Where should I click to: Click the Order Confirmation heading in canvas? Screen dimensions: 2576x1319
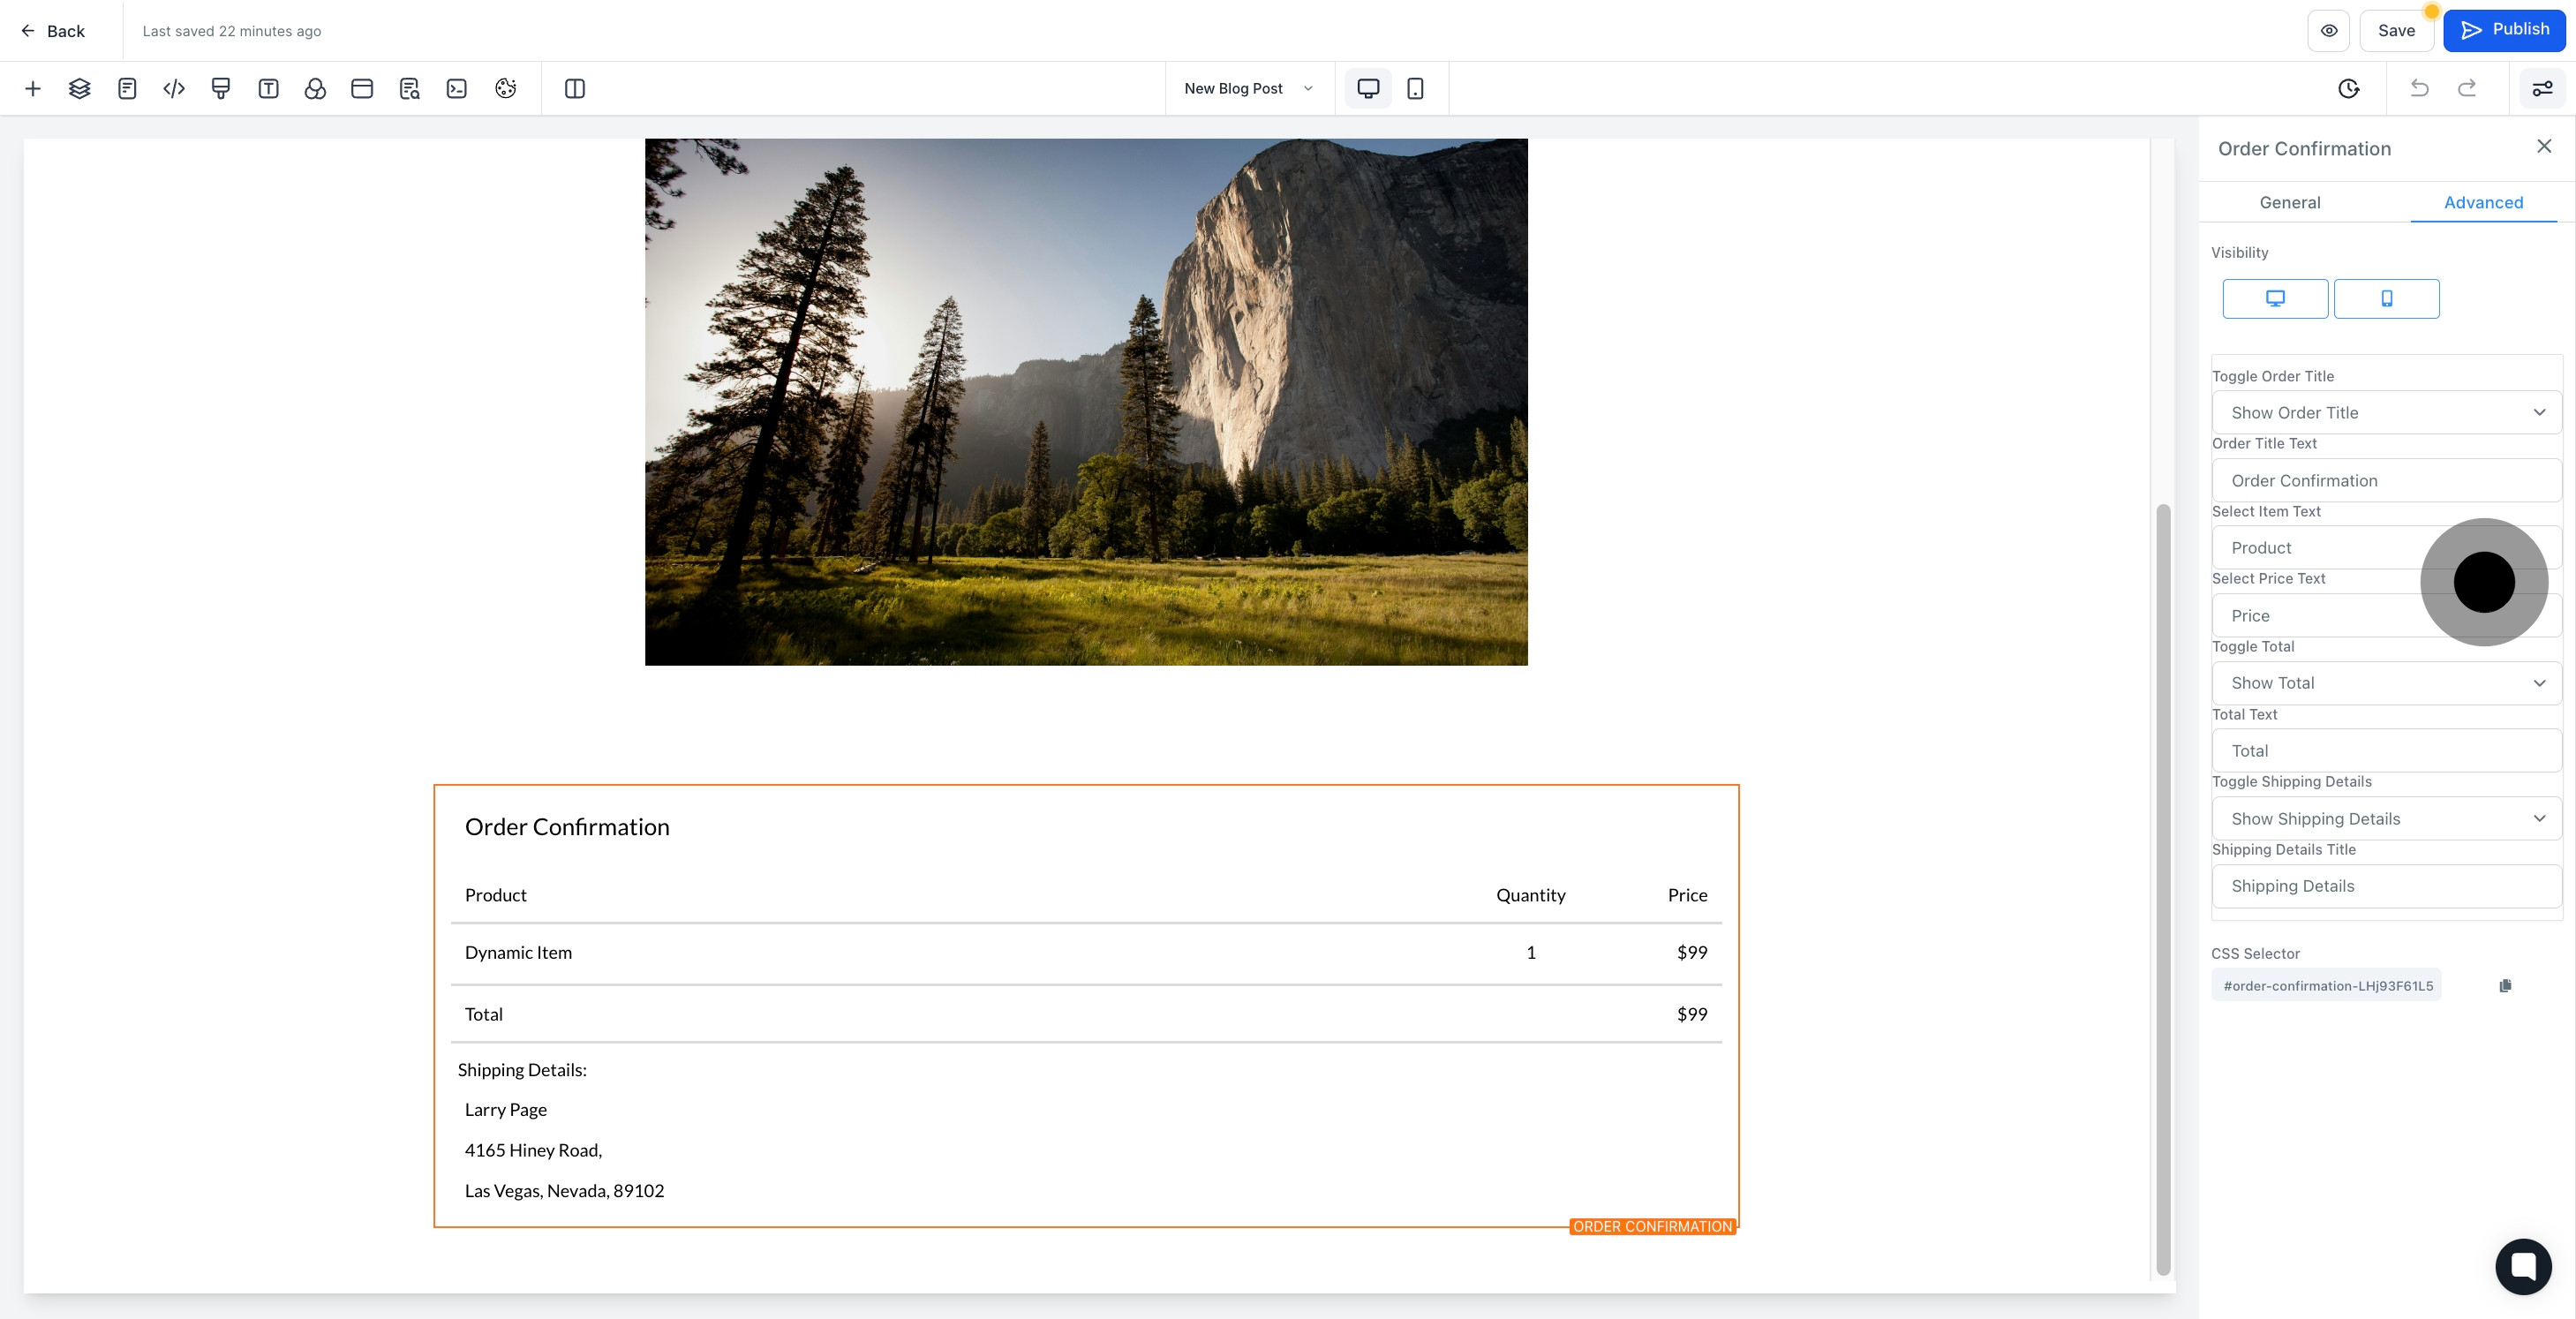(567, 827)
